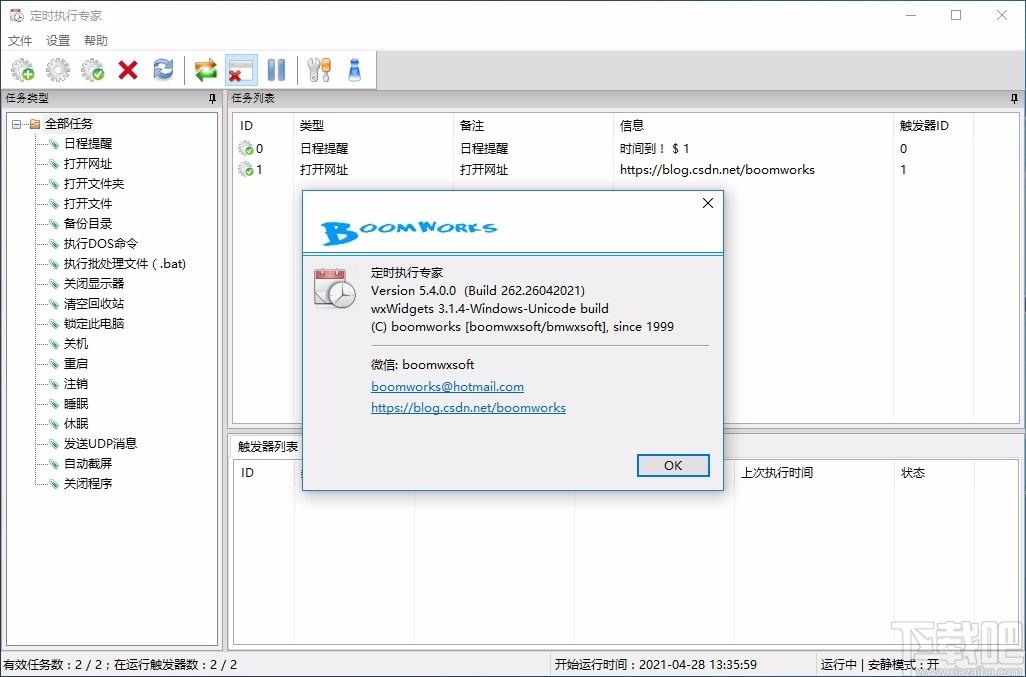Viewport: 1026px width, 677px height.
Task: Click the red X delete icon
Action: (x=128, y=70)
